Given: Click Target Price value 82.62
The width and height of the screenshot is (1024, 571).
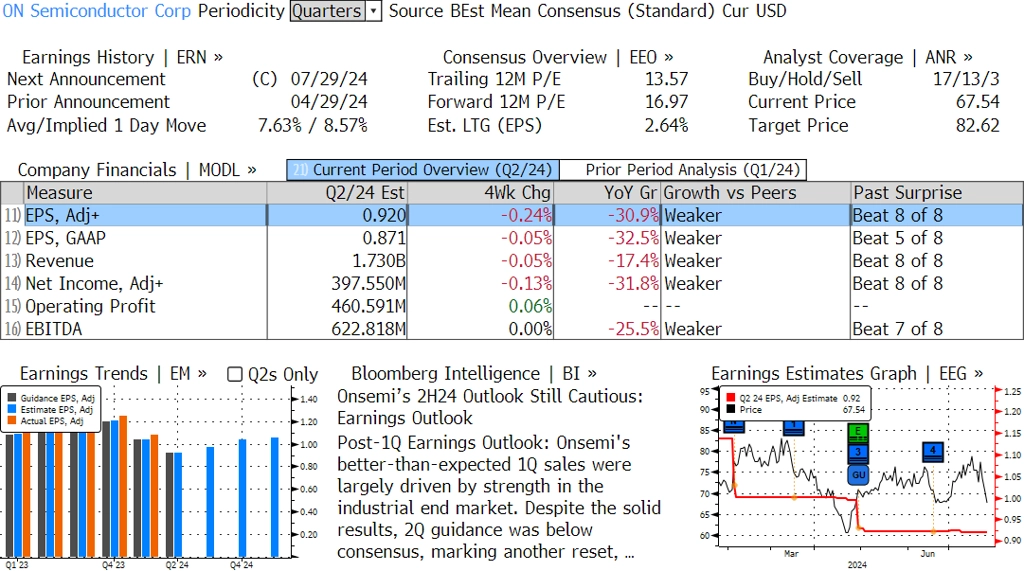Looking at the screenshot, I should [978, 125].
